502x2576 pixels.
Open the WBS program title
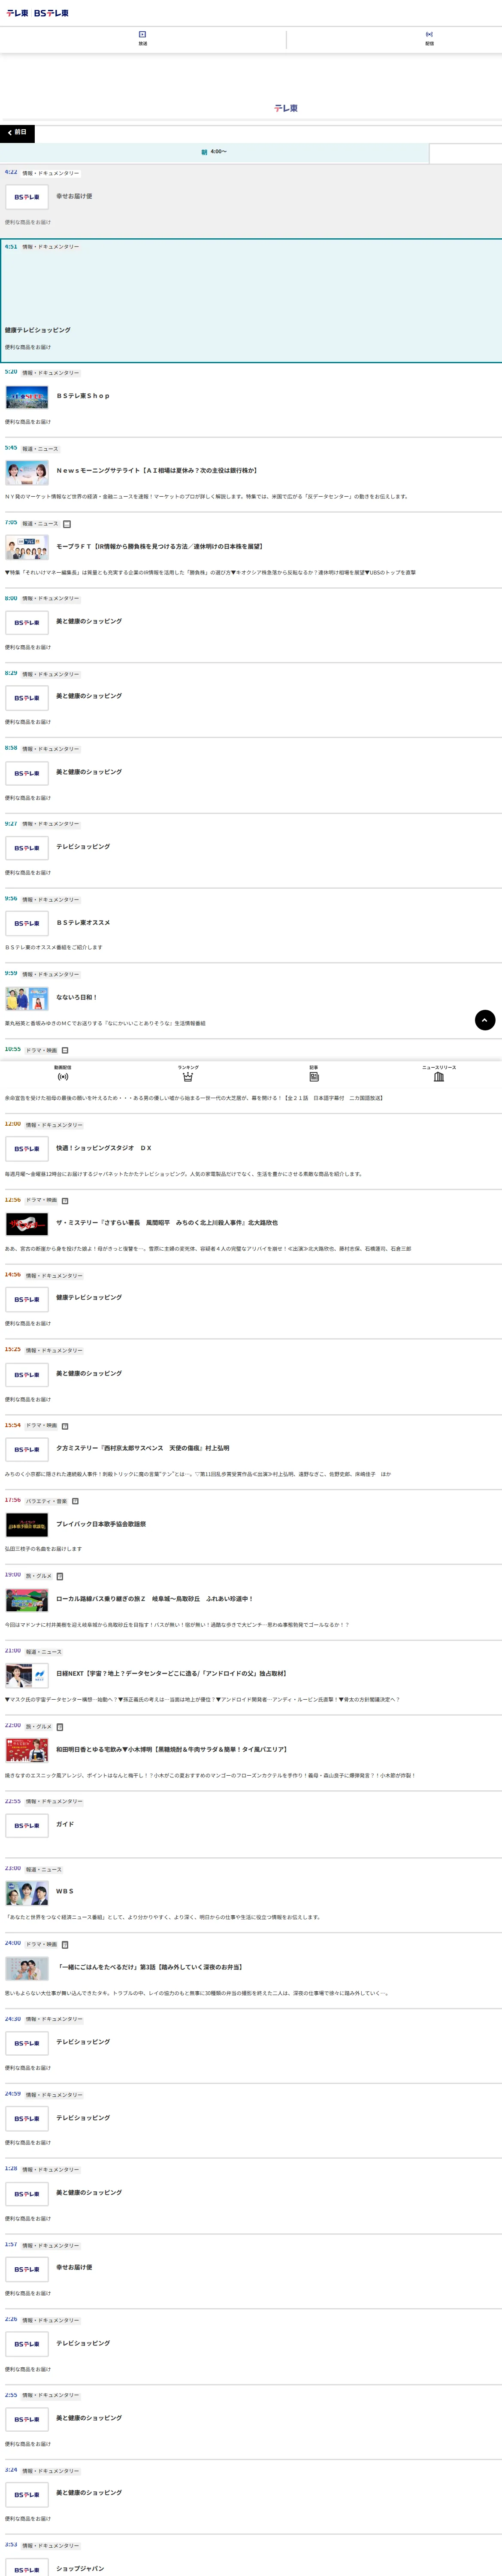(65, 1891)
